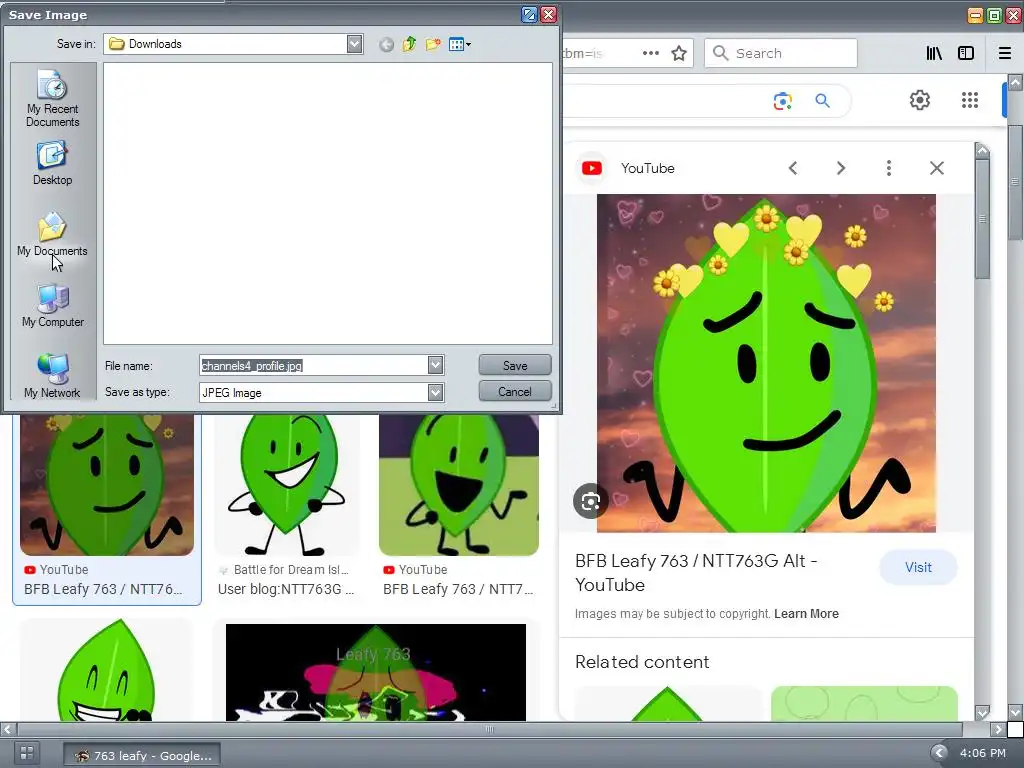Open page actions three-dot menu in the address bar
The image size is (1024, 768).
(650, 53)
